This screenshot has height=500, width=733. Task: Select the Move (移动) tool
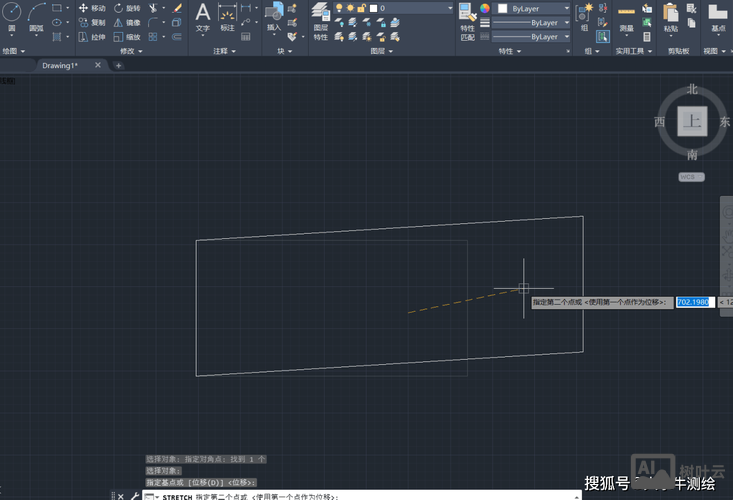[x=91, y=8]
